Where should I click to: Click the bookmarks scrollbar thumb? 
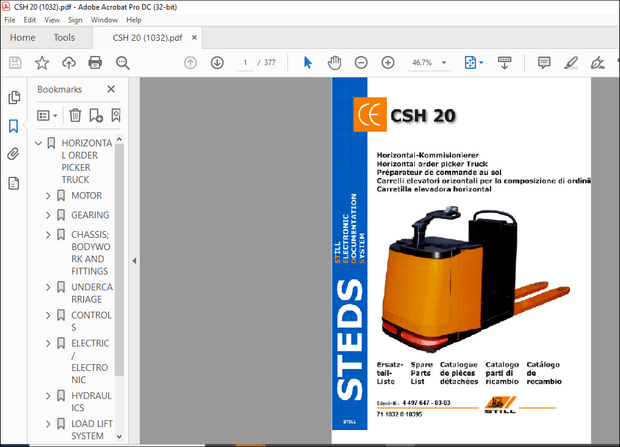tap(119, 259)
